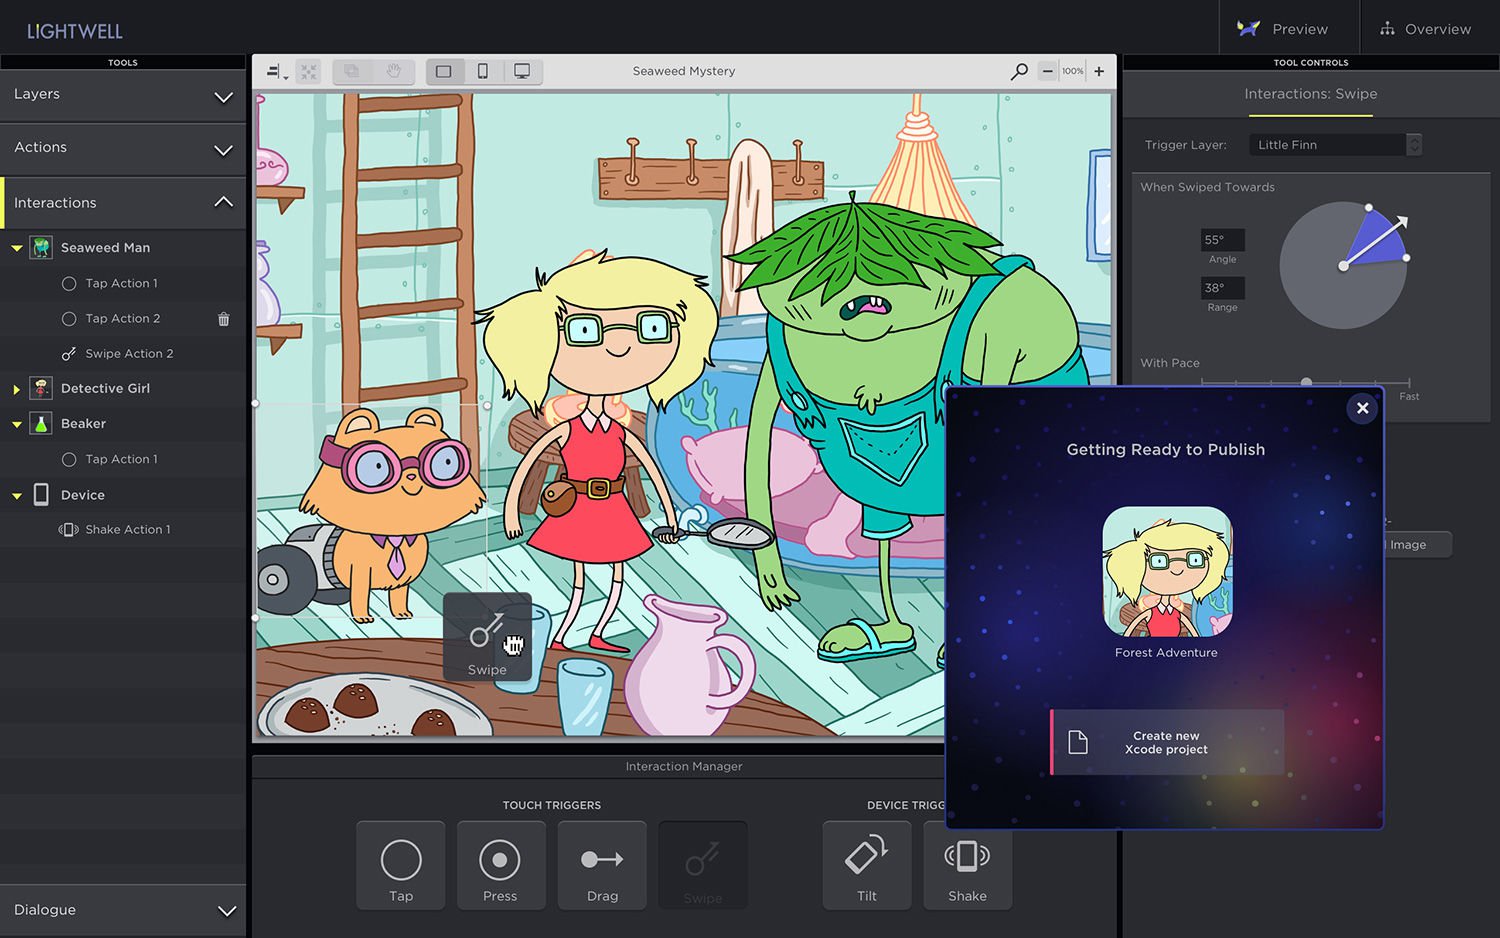
Task: Delete Tap Action 2 with trash icon
Action: point(224,319)
